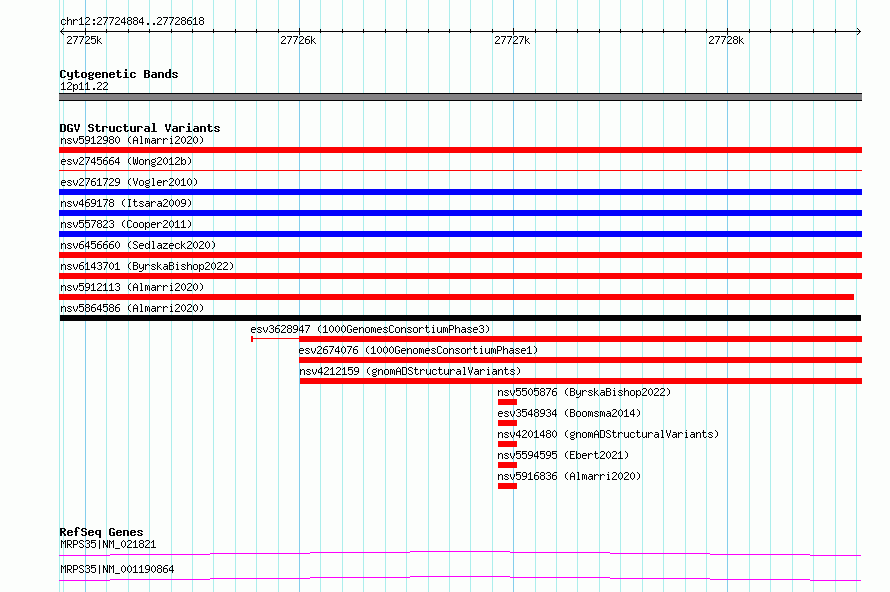
Task: Click the nsv469178 (Itsara2009) label
Action: (x=126, y=203)
